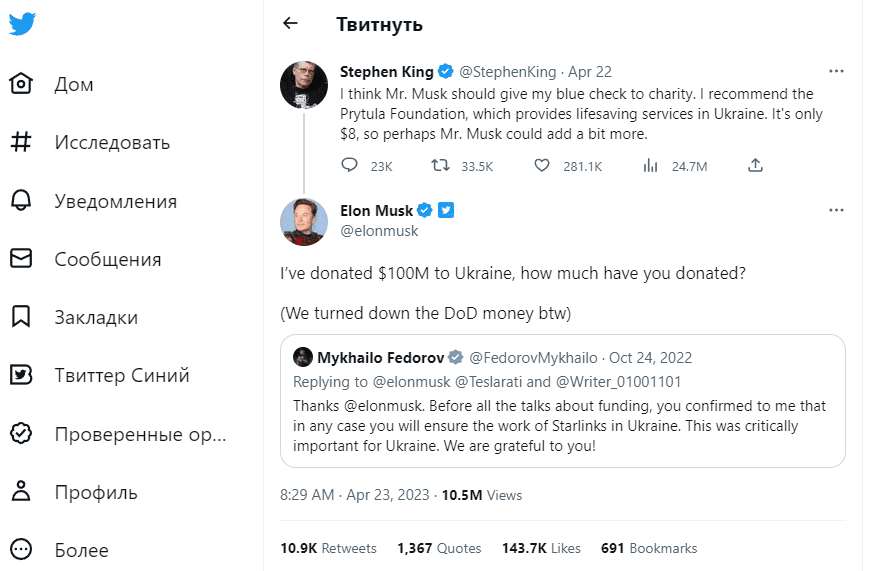Retweet Stephen King's tweet

pyautogui.click(x=439, y=166)
